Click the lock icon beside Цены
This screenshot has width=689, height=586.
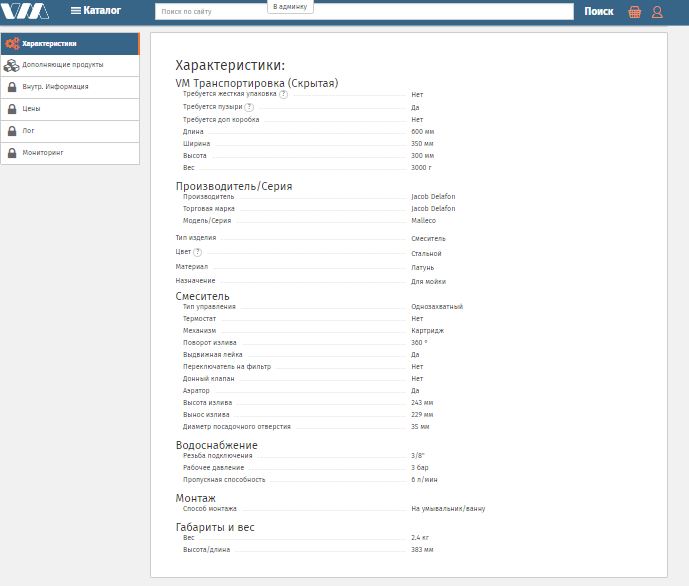pos(12,109)
